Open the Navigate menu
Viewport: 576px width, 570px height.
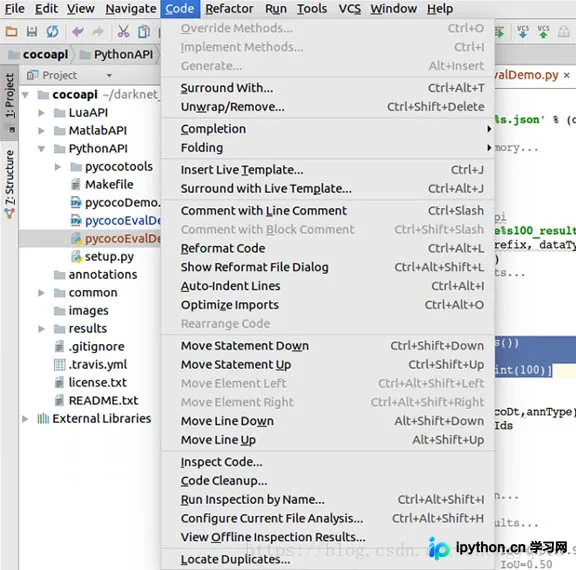click(x=131, y=8)
